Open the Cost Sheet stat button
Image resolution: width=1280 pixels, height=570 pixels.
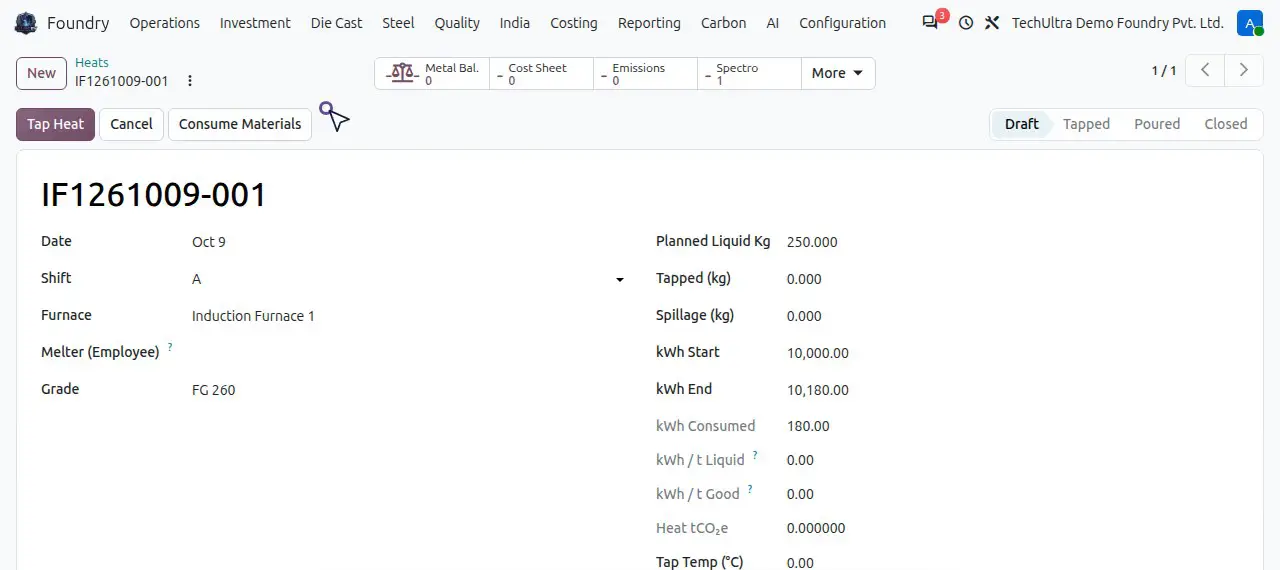point(541,73)
